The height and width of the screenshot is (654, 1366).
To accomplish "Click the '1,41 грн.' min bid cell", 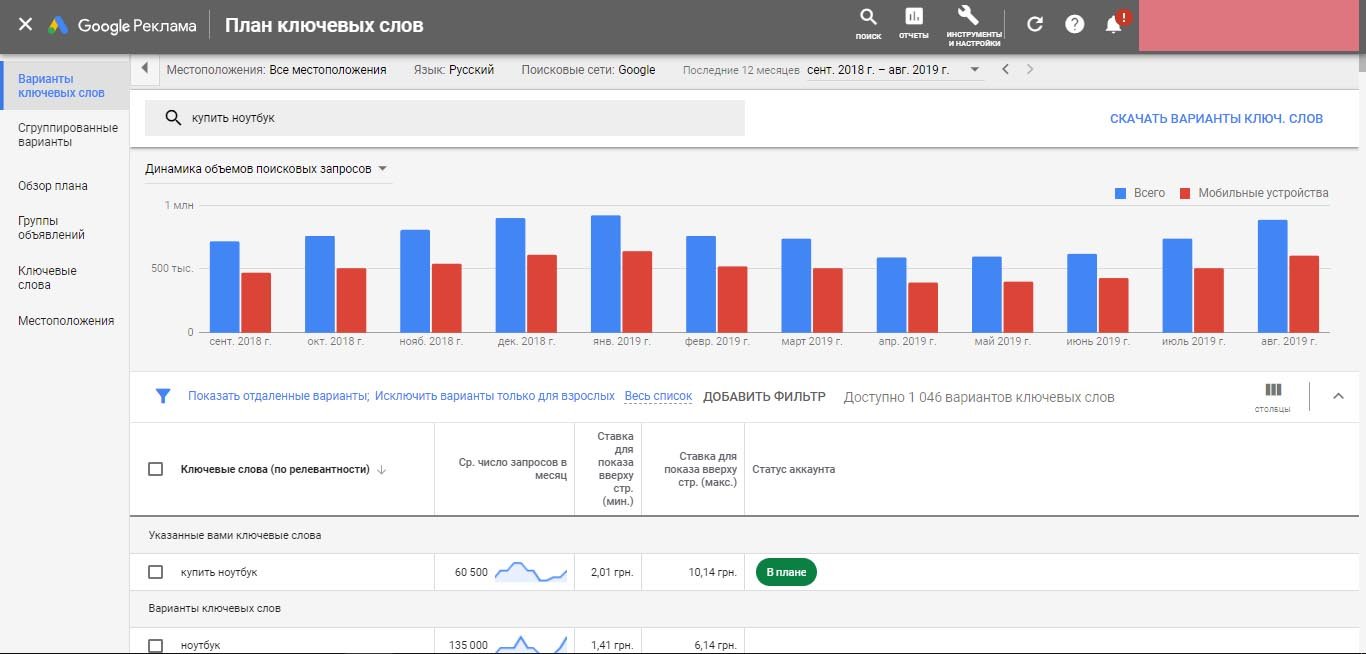I will (x=612, y=645).
